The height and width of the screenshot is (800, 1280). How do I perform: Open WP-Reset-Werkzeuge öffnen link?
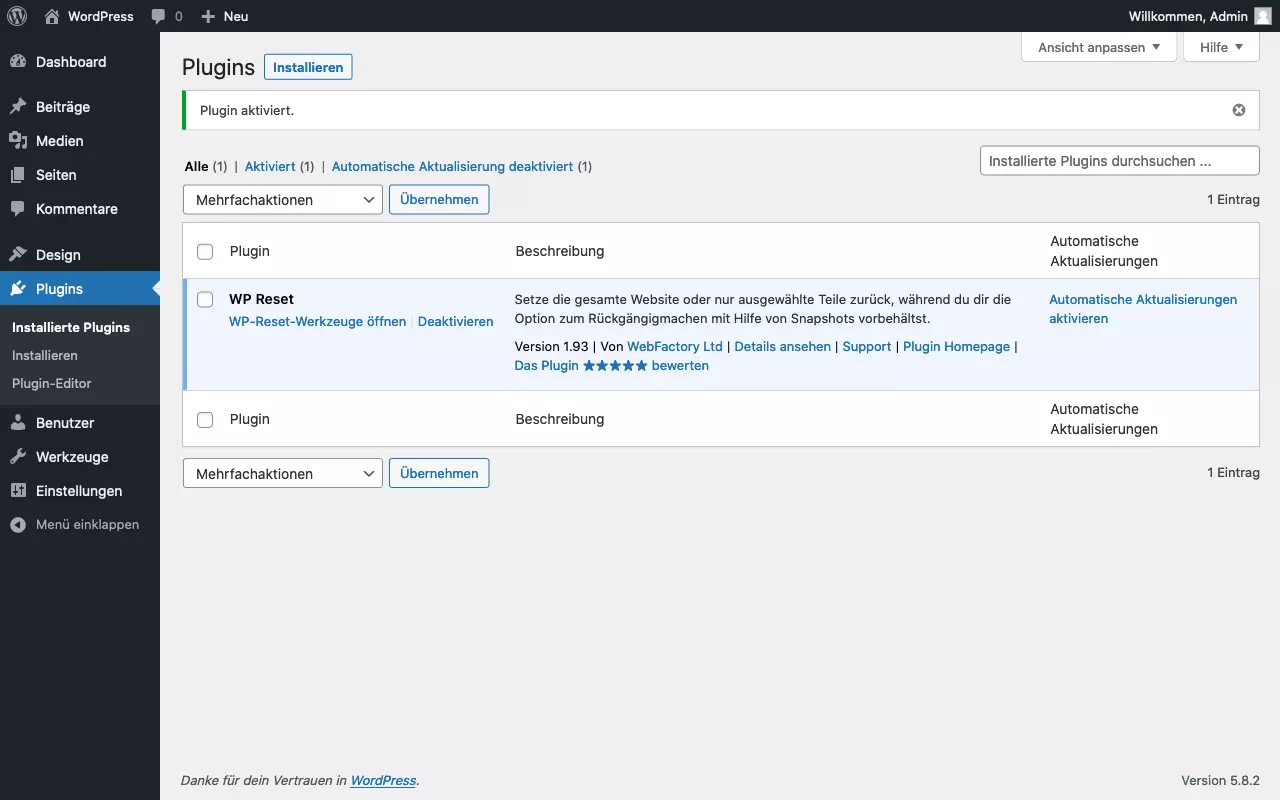tap(318, 322)
